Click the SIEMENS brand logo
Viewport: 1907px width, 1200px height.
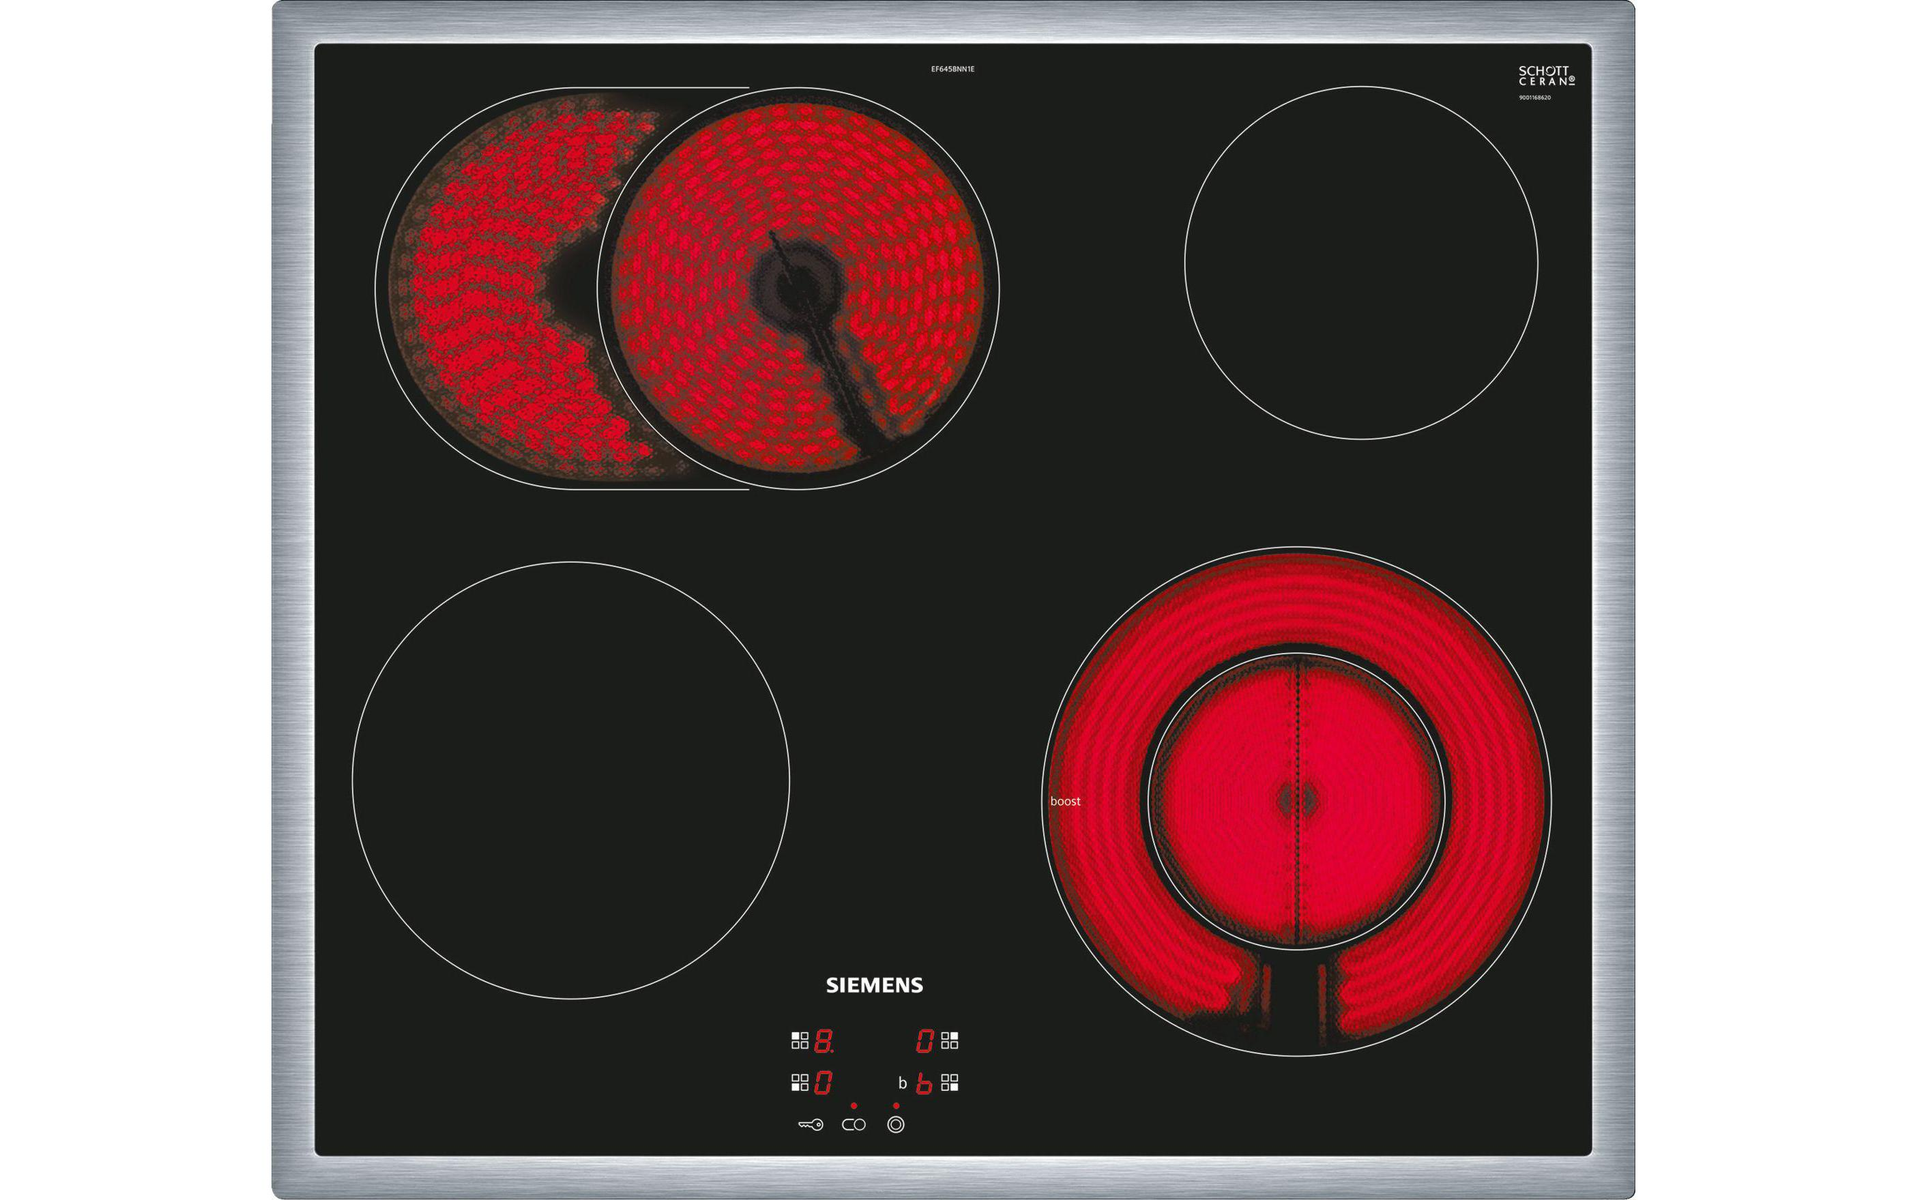point(874,985)
